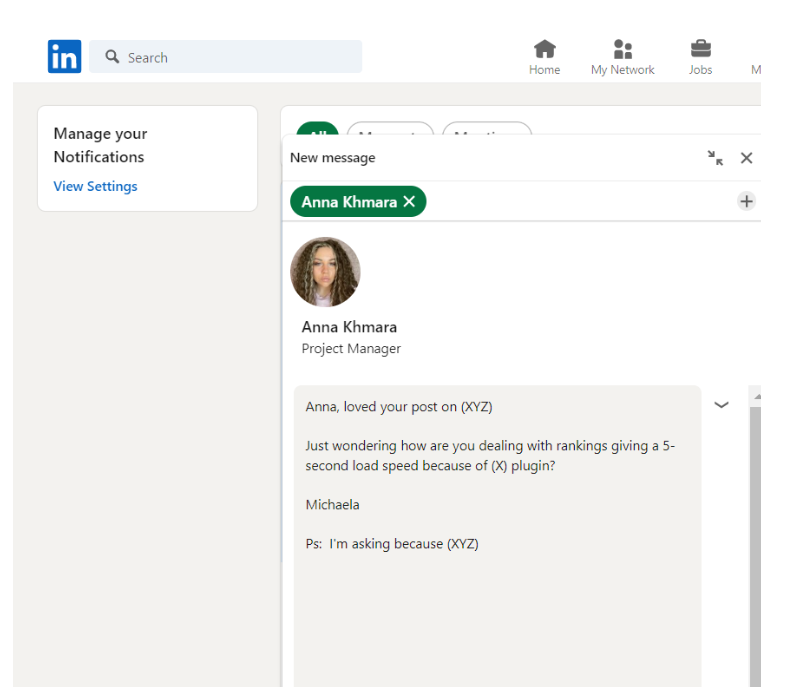
Task: Click the Project Manager subtitle text
Action: pos(351,349)
